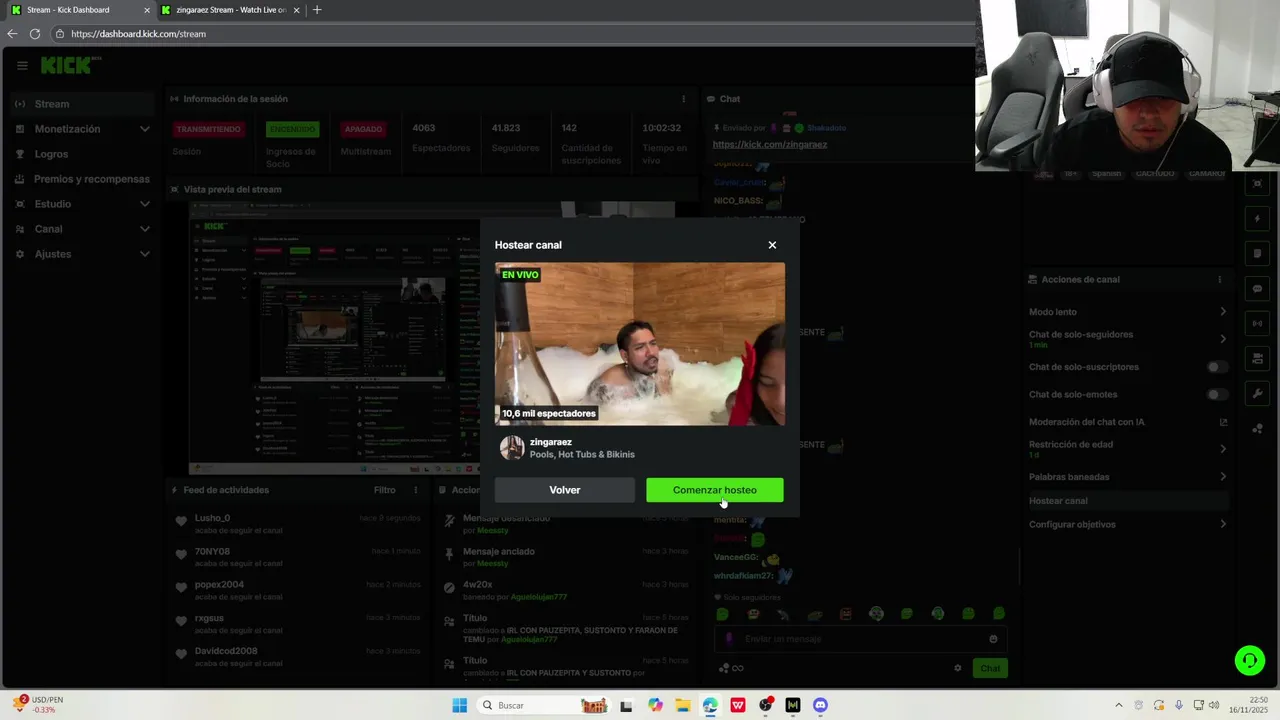Toggle Chat de solo-suscriptores switch

tap(1216, 367)
